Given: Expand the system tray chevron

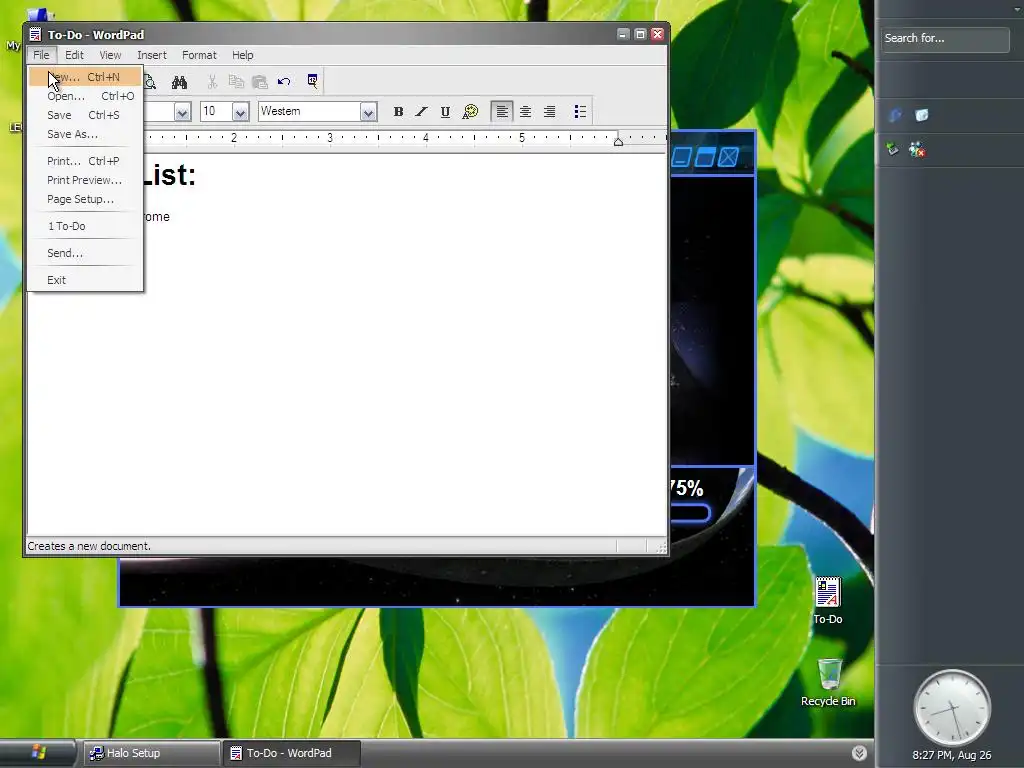Looking at the screenshot, I should 859,753.
